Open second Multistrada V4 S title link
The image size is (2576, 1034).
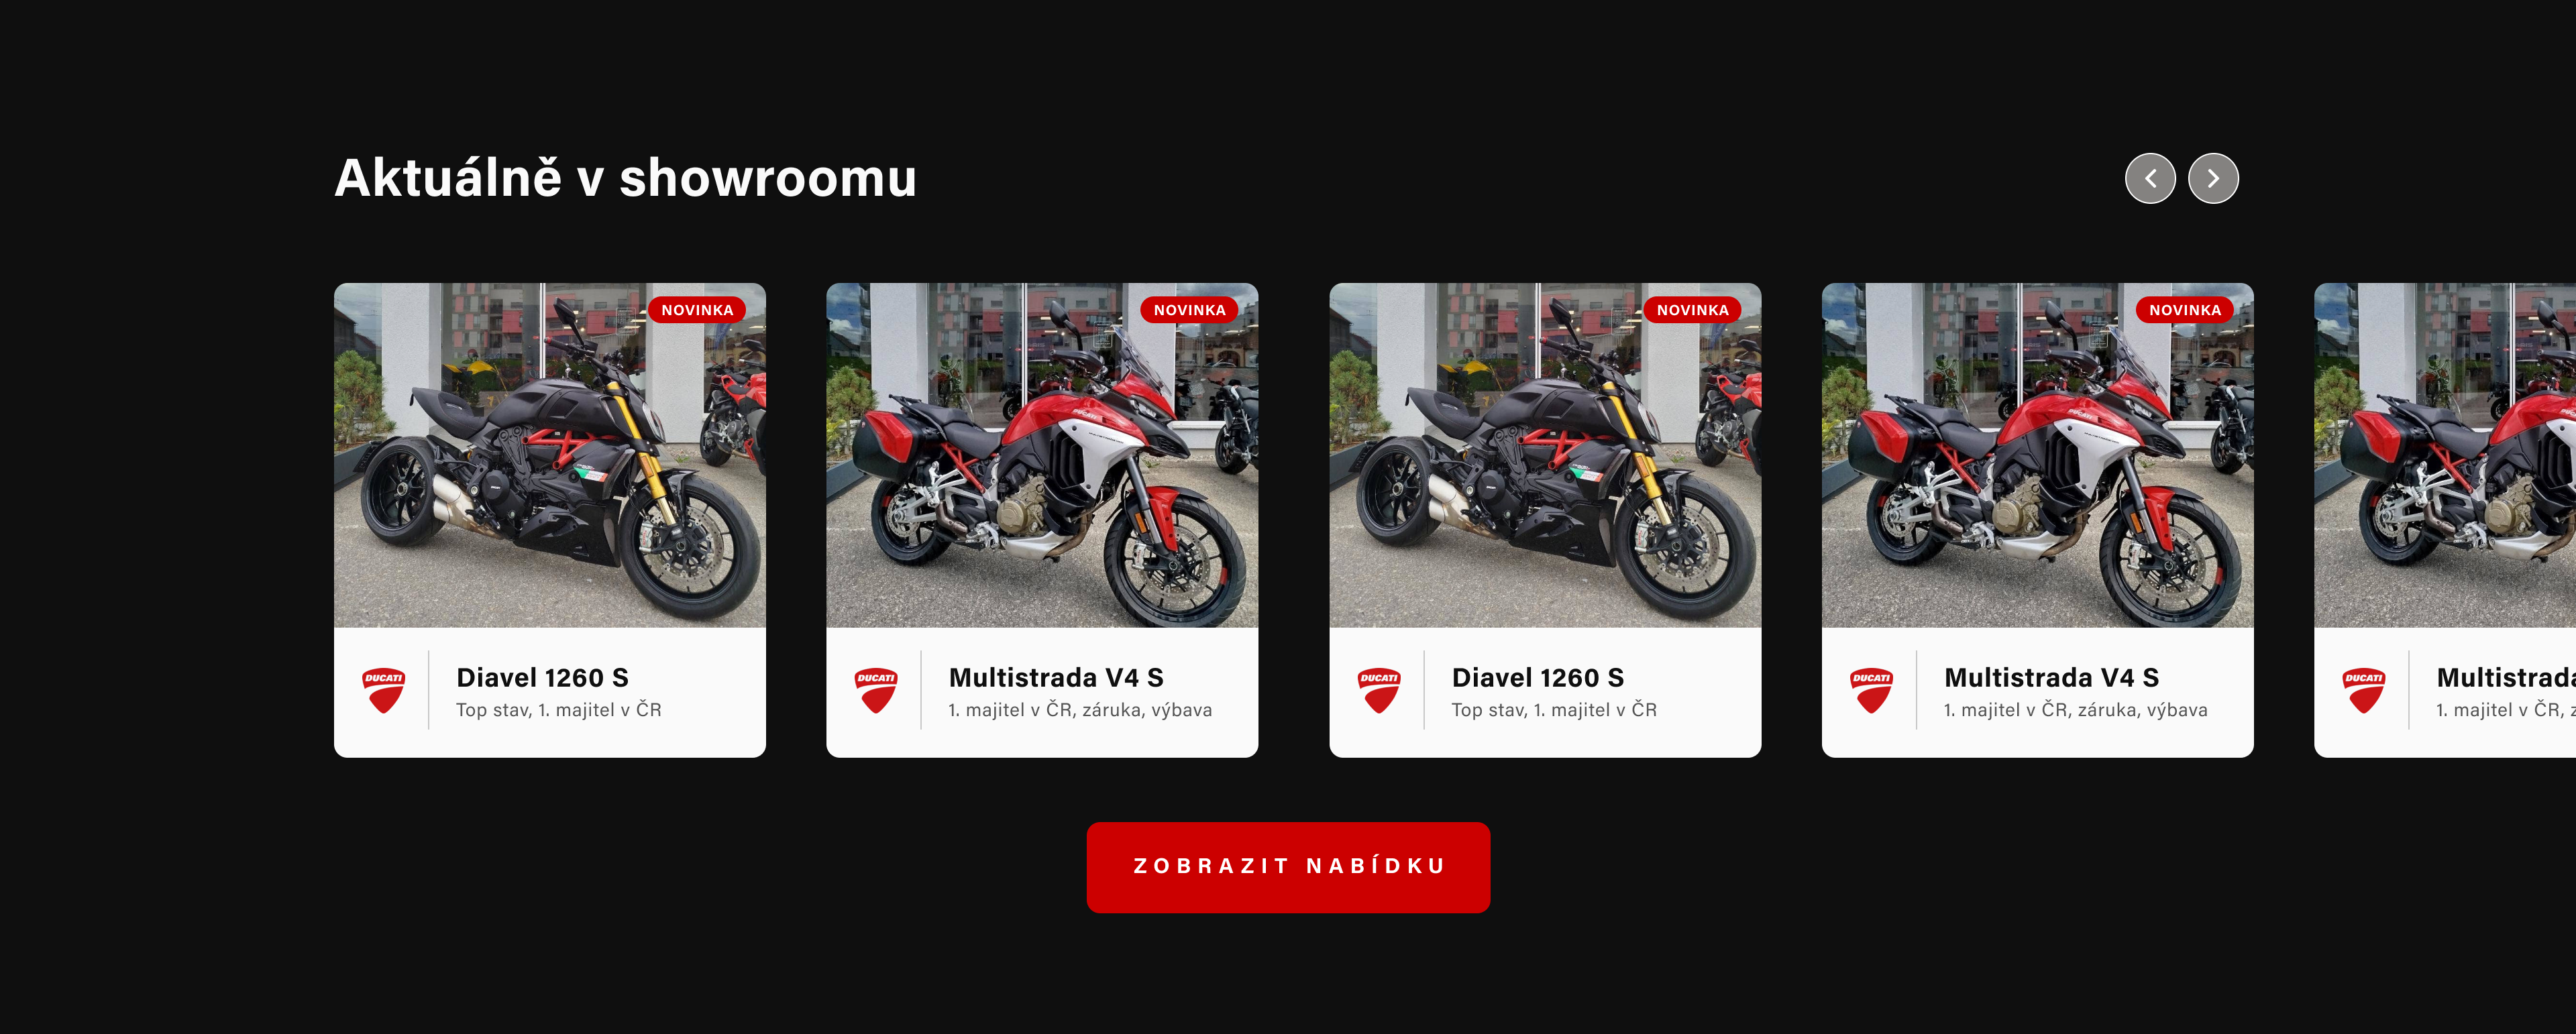tap(2051, 678)
